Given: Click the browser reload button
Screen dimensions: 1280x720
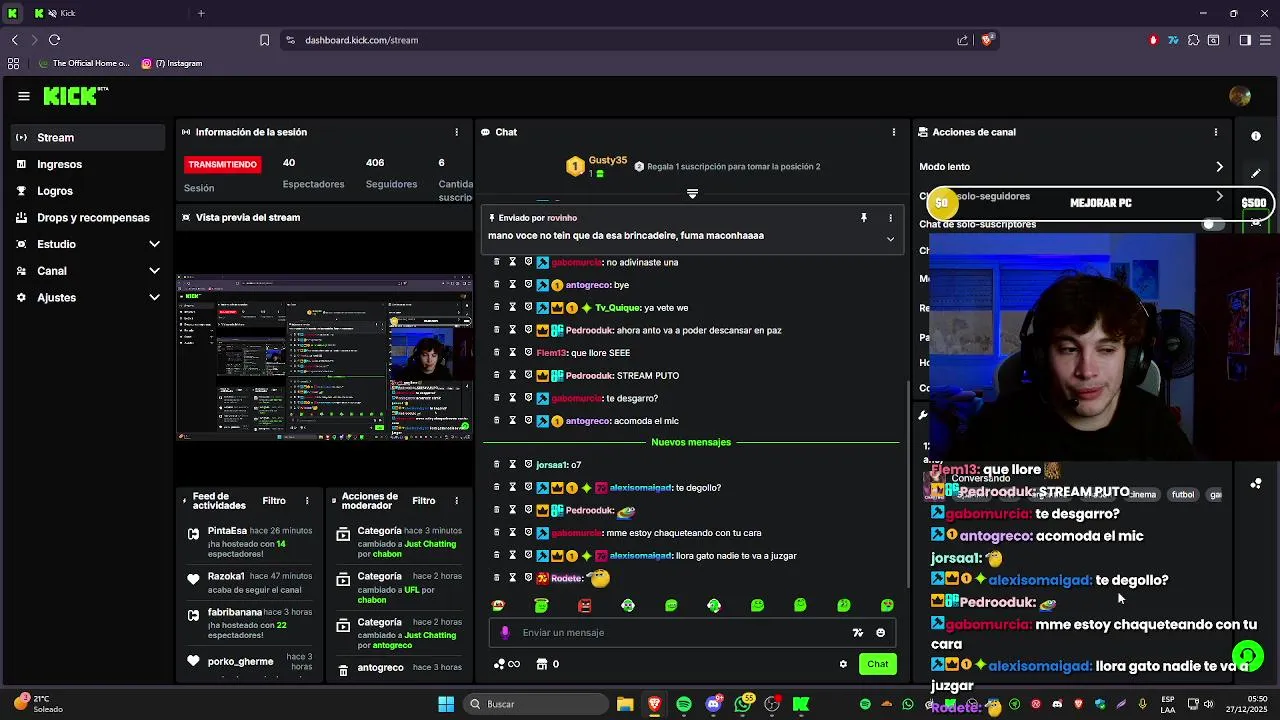Looking at the screenshot, I should pos(54,40).
